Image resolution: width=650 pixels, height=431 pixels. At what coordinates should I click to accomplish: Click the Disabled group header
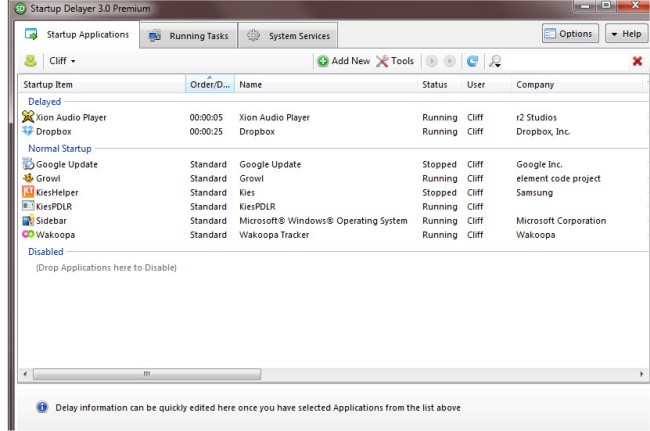(x=46, y=252)
